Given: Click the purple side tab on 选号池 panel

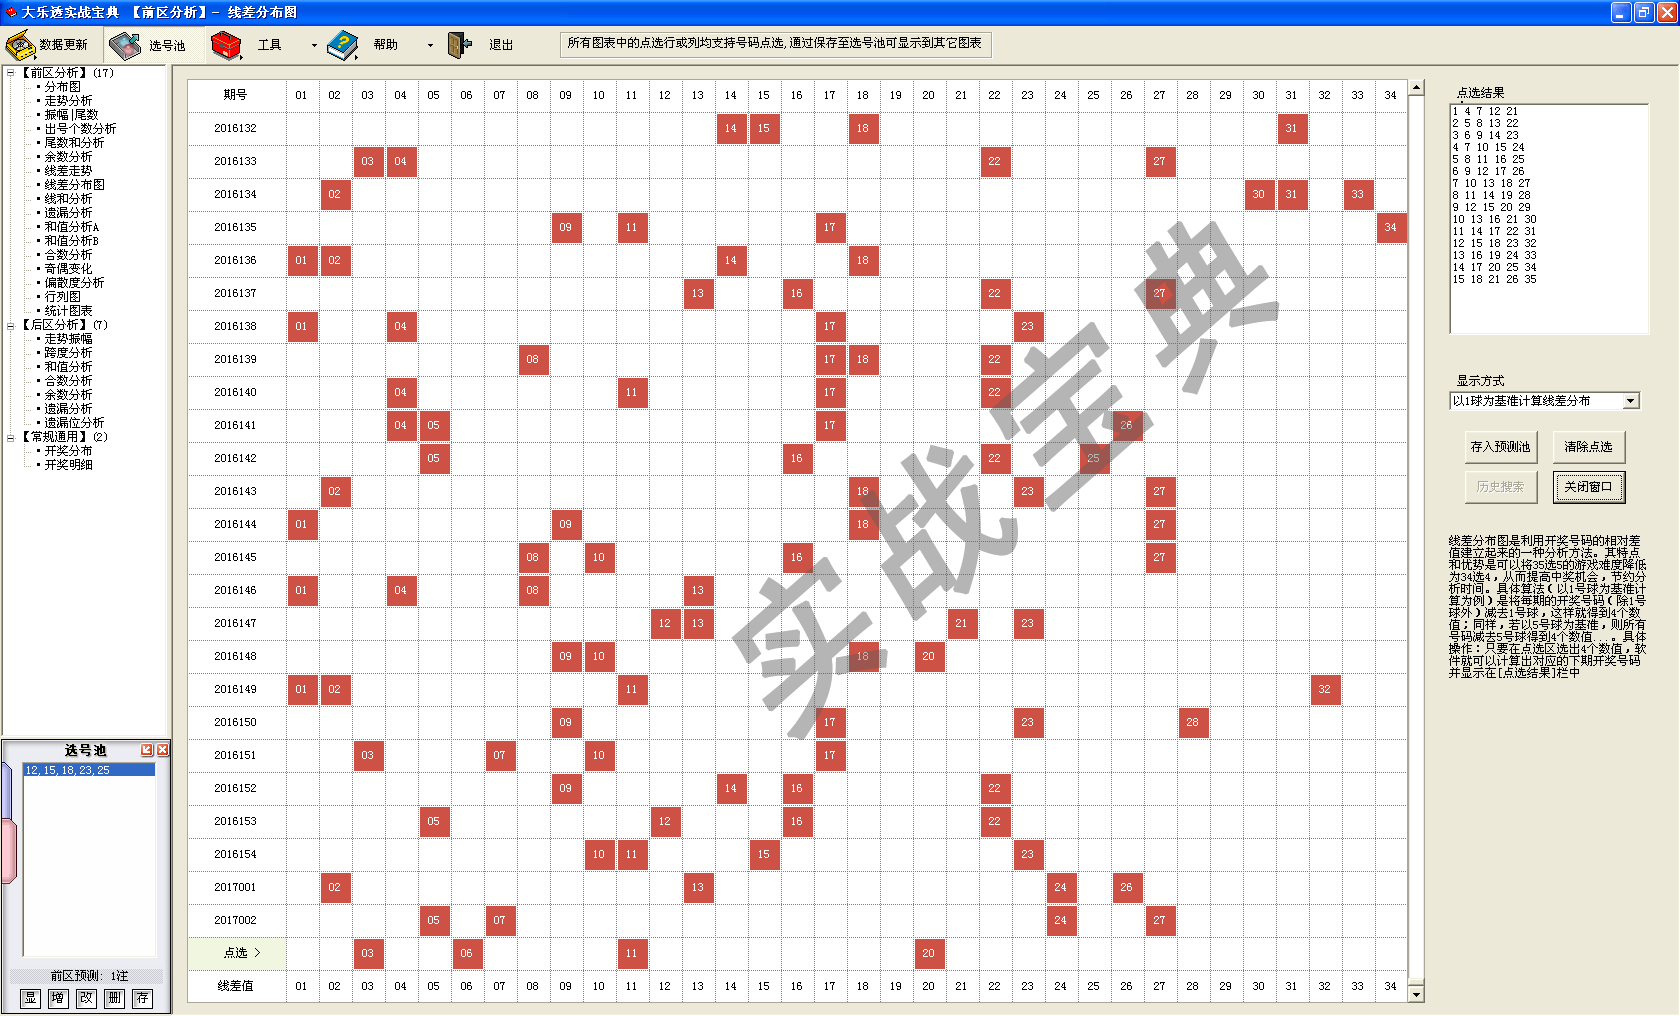Looking at the screenshot, I should 6,790.
